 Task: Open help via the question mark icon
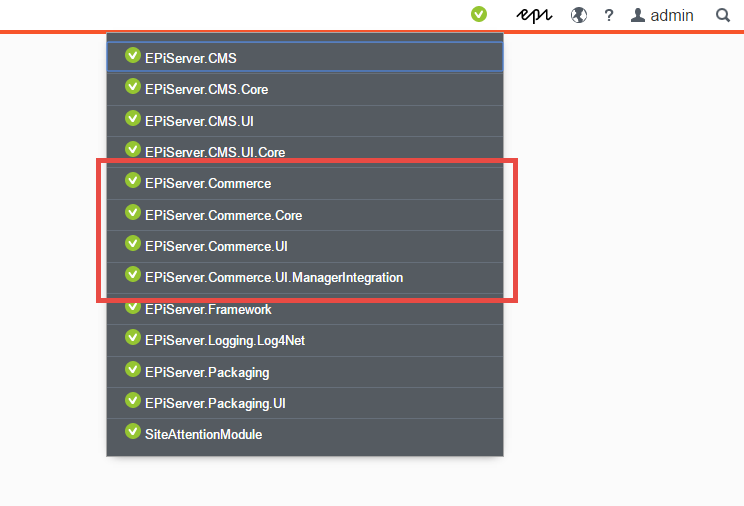pyautogui.click(x=608, y=16)
